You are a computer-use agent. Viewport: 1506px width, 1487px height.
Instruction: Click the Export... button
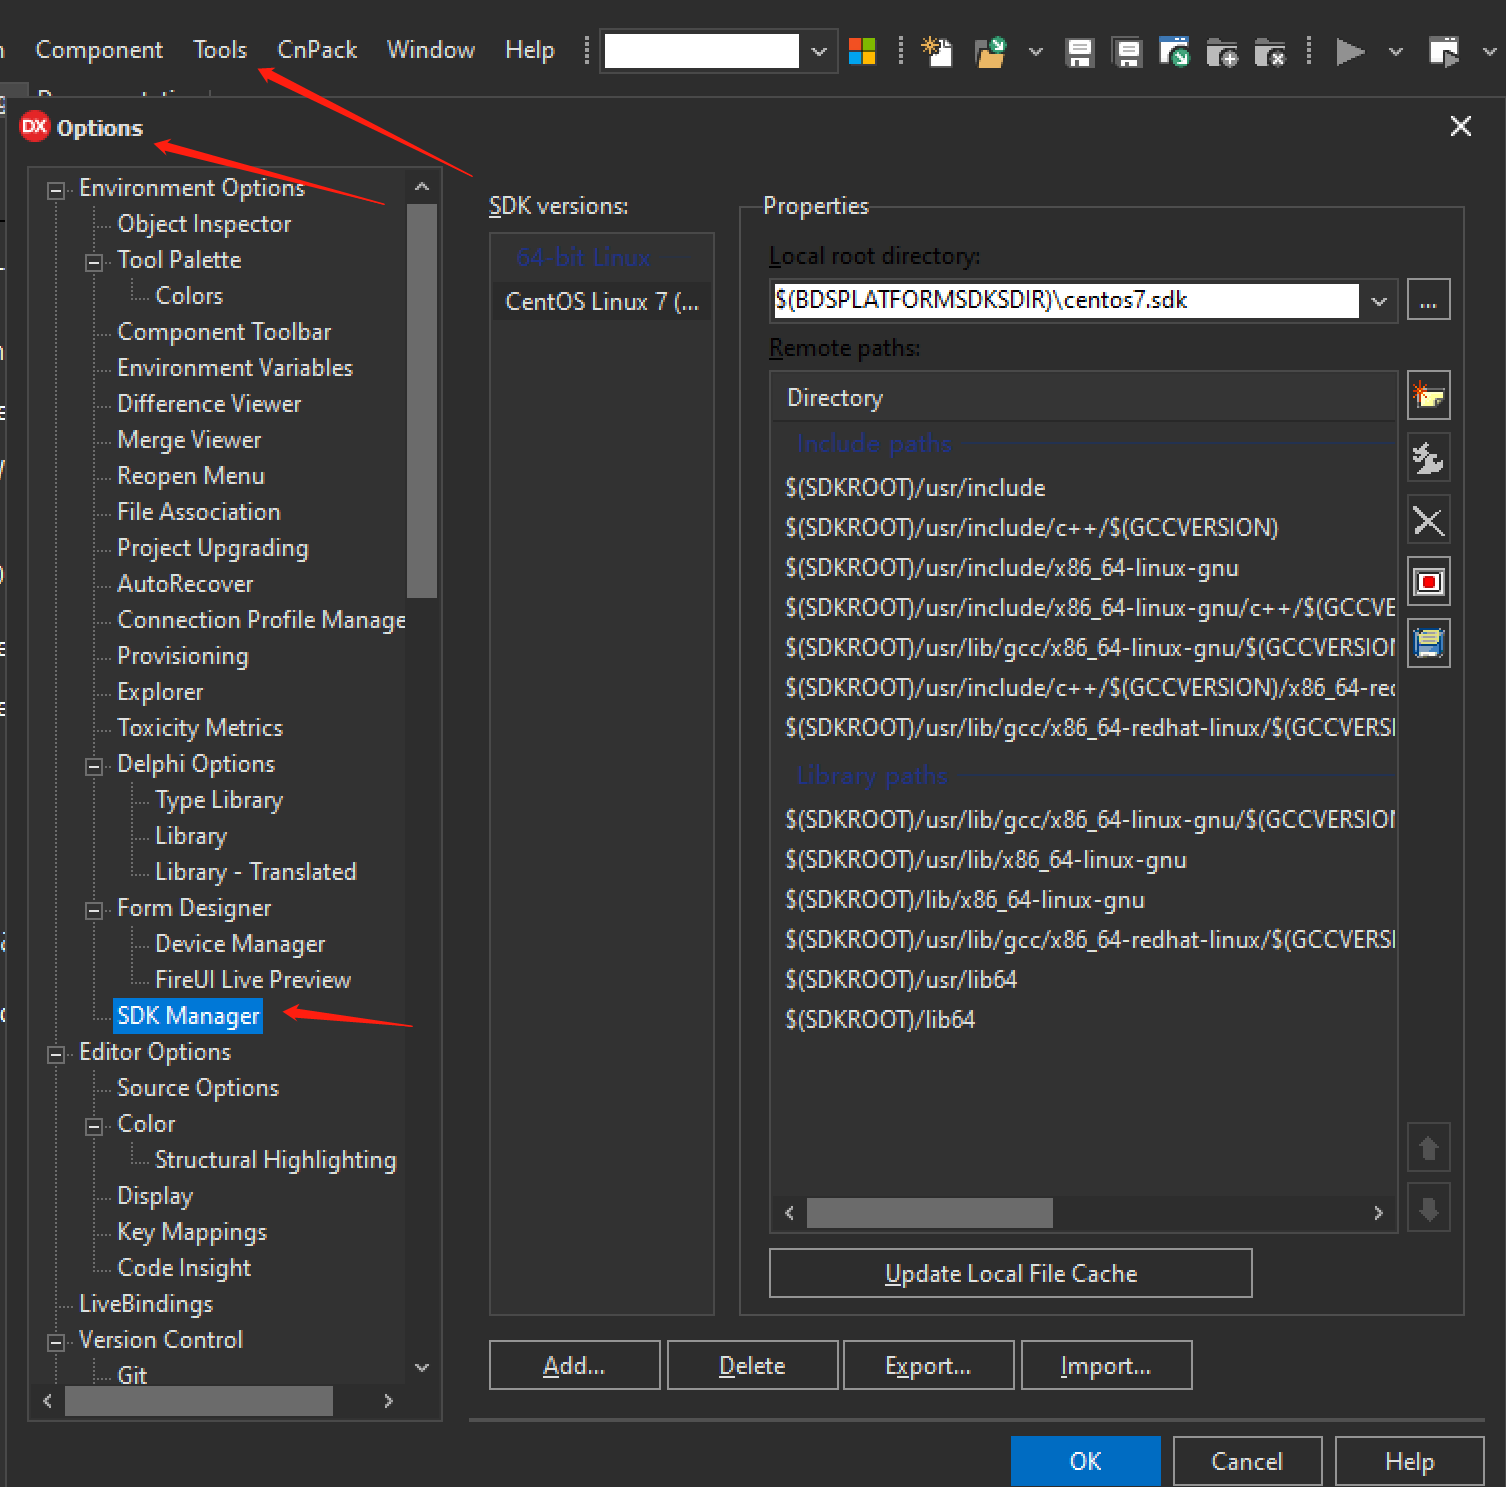pos(928,1365)
